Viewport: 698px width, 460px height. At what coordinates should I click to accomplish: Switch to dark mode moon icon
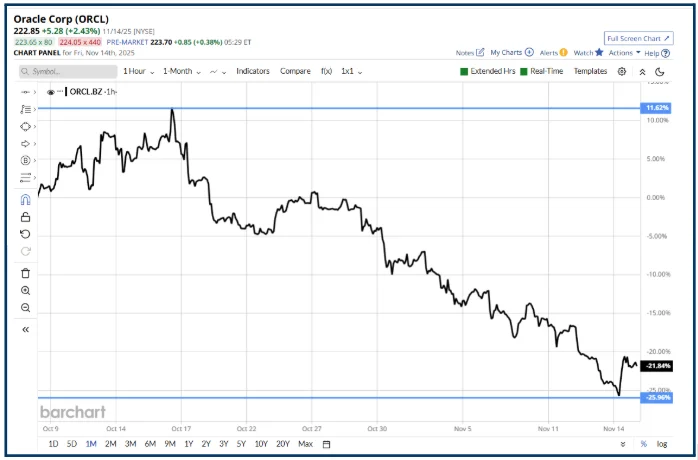660,72
